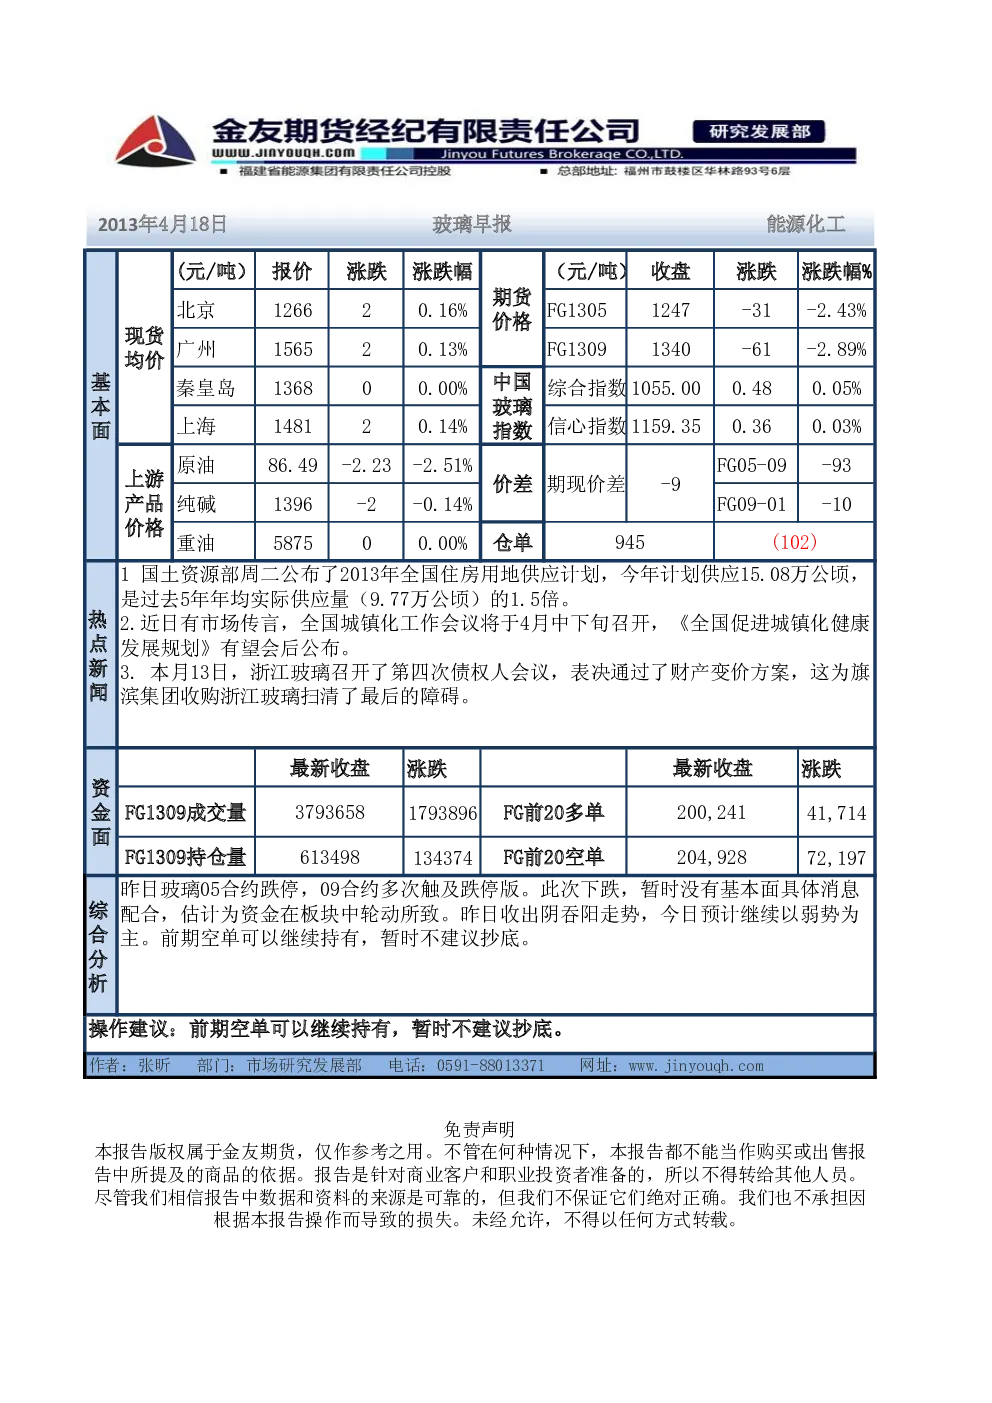The image size is (992, 1403).
Task: Select the date 2013年4月18日
Action: [162, 224]
